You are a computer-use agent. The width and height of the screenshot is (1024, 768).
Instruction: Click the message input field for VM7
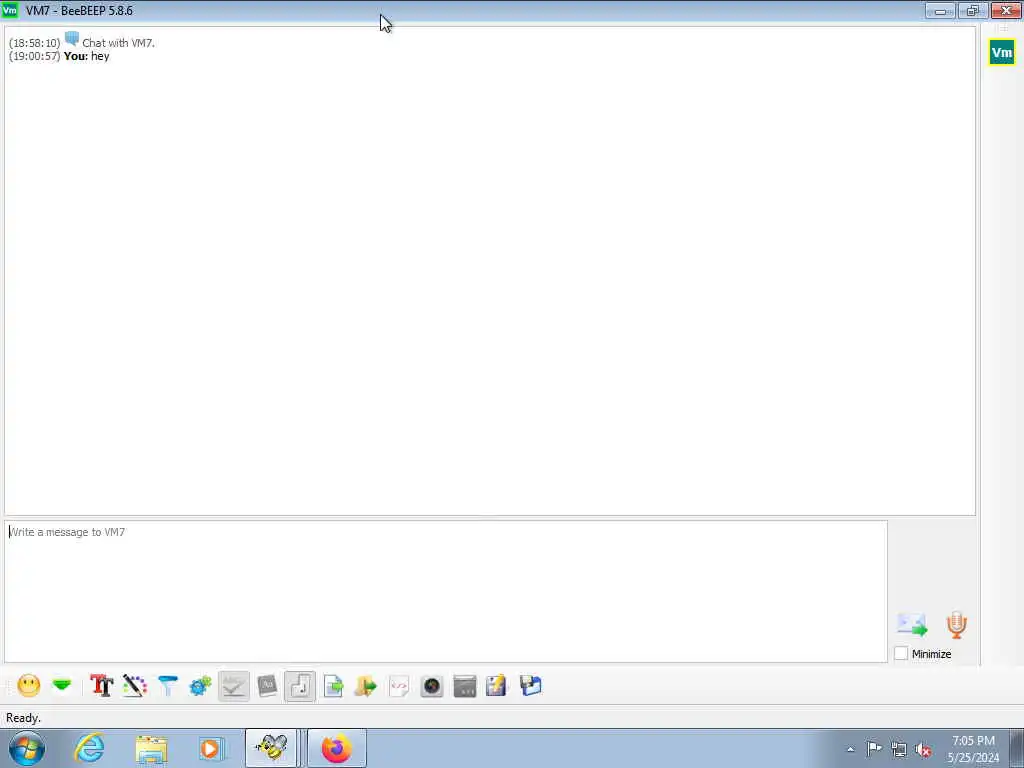446,592
